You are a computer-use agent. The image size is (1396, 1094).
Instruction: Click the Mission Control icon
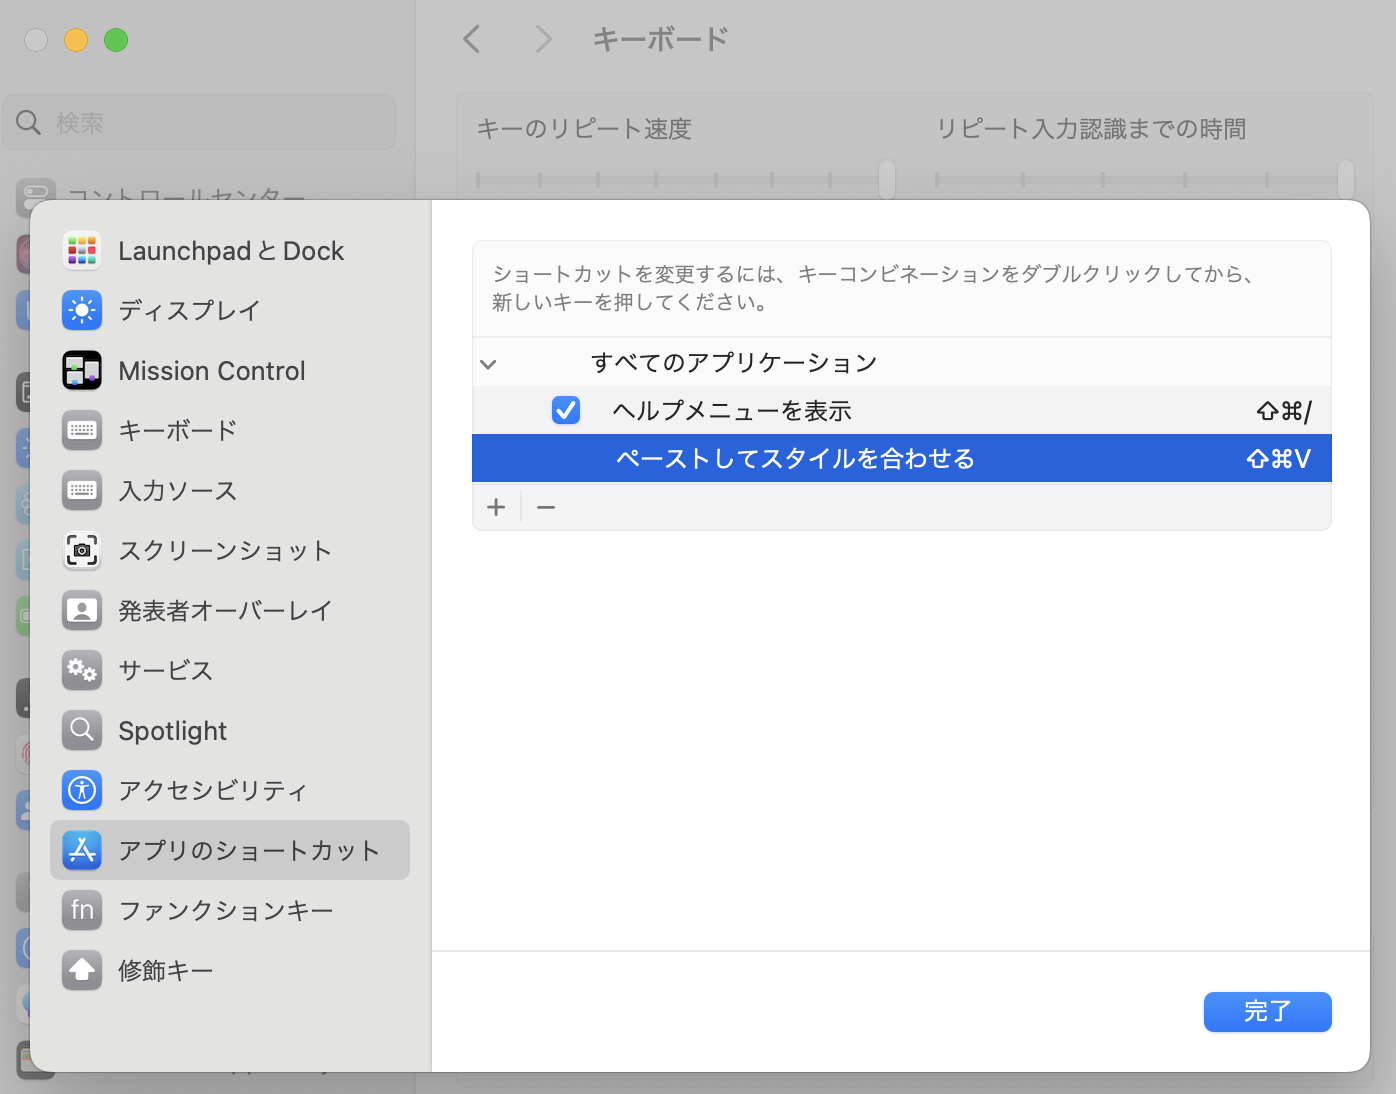(82, 371)
